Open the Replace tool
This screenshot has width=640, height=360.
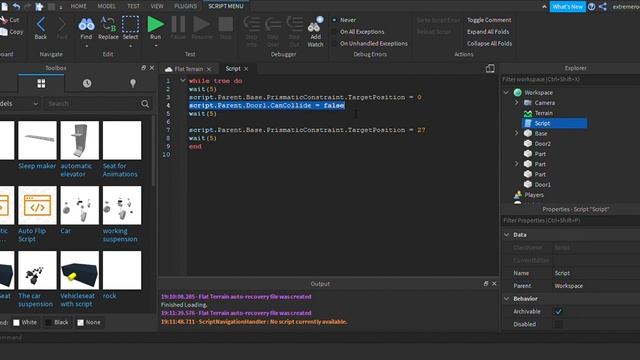tap(108, 24)
